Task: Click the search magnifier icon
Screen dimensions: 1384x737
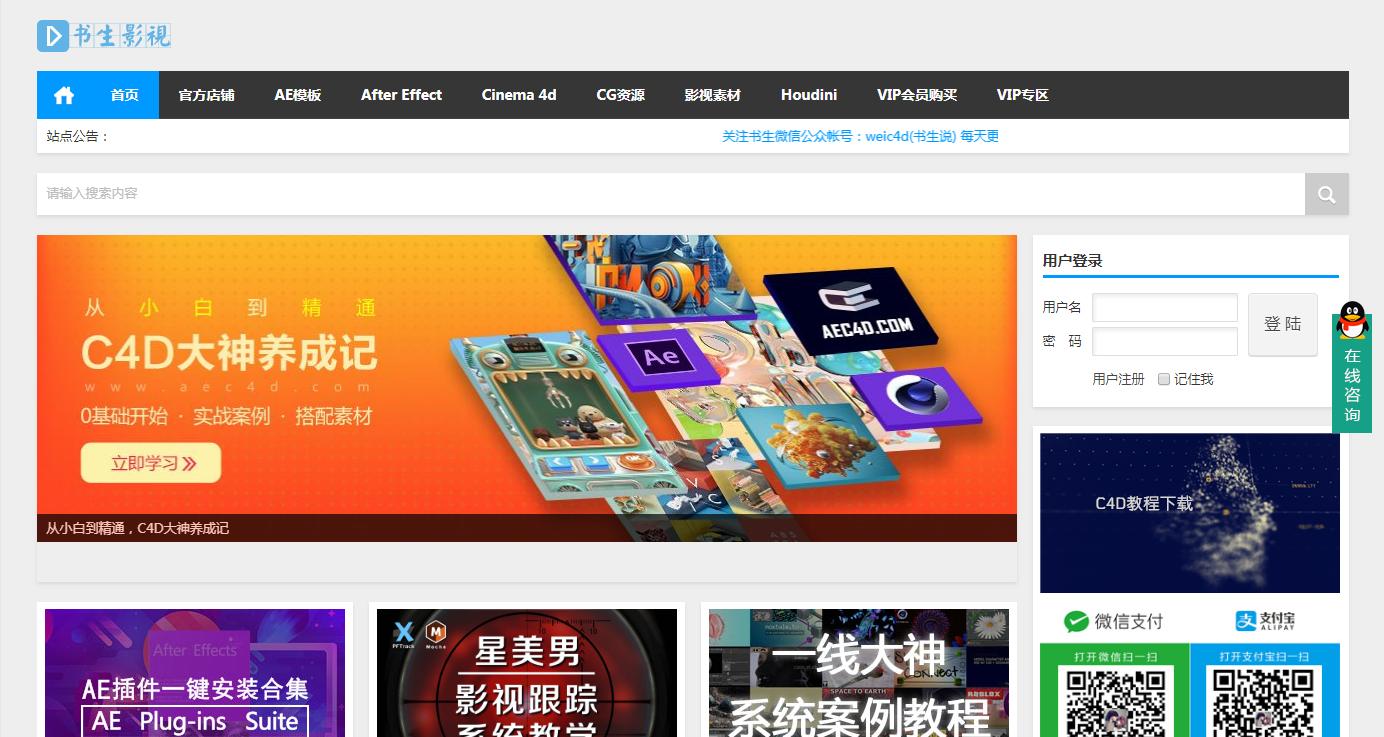Action: [x=1326, y=193]
